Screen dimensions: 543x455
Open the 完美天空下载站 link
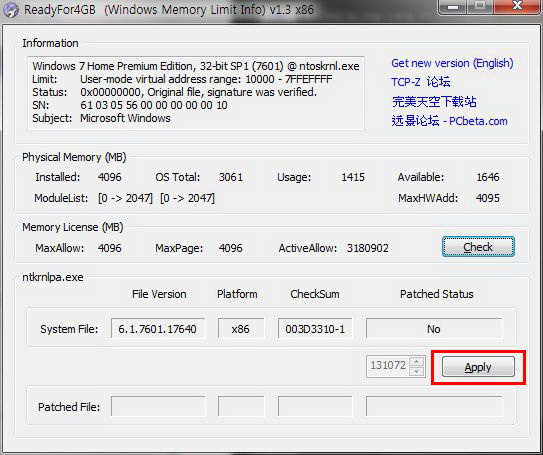click(434, 101)
